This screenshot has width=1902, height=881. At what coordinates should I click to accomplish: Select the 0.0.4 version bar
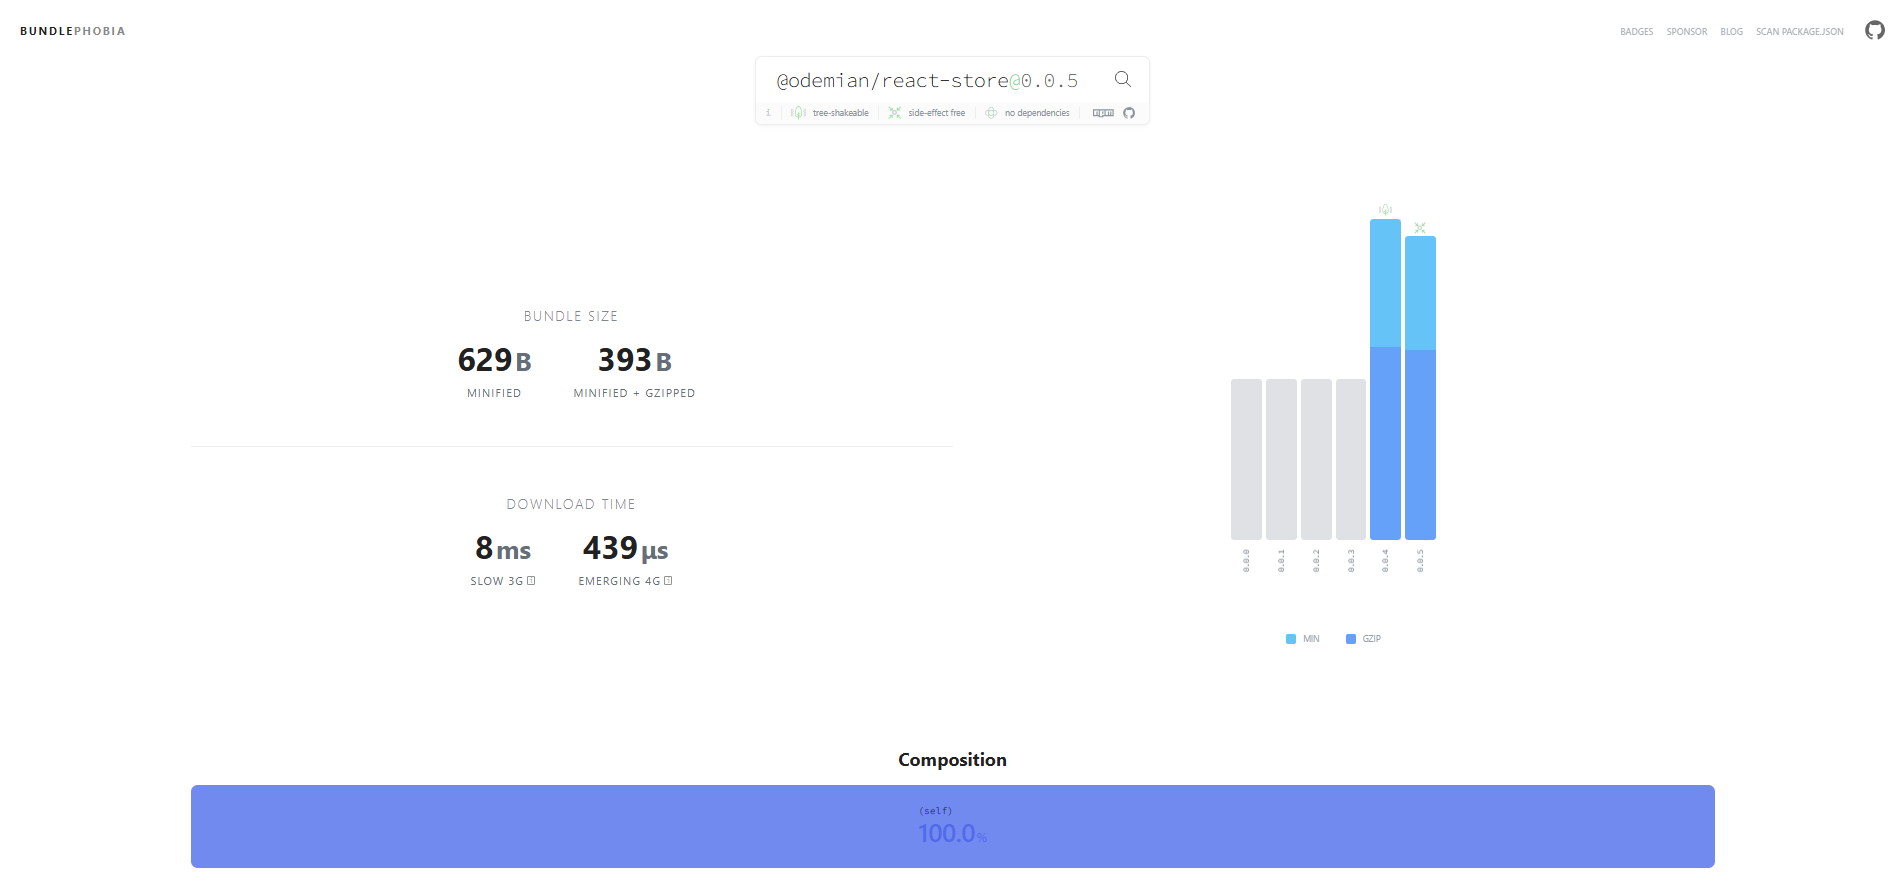tap(1385, 380)
